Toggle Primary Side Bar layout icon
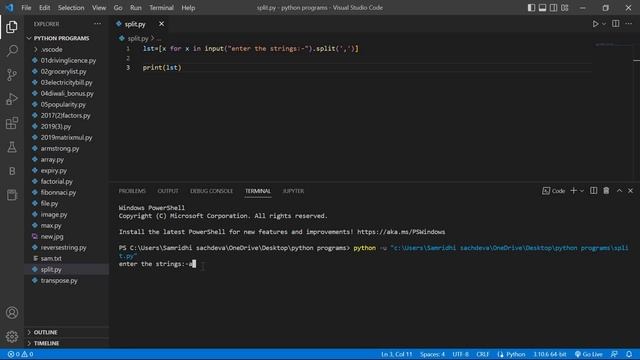 point(531,8)
